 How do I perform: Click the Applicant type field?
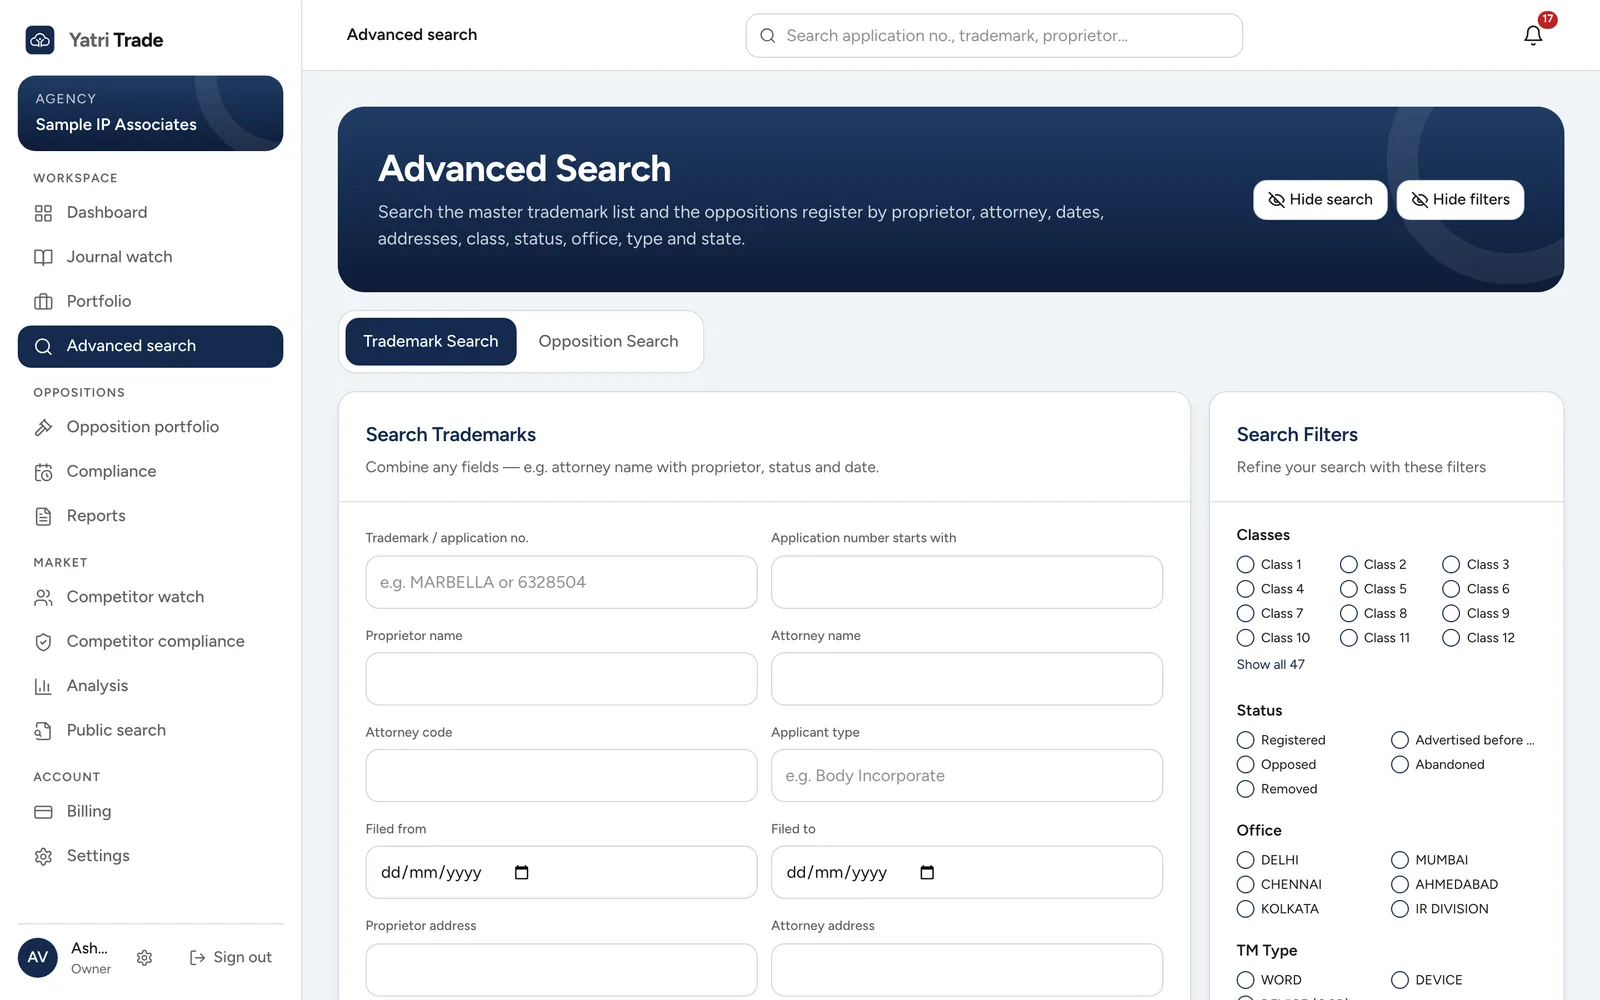click(967, 776)
